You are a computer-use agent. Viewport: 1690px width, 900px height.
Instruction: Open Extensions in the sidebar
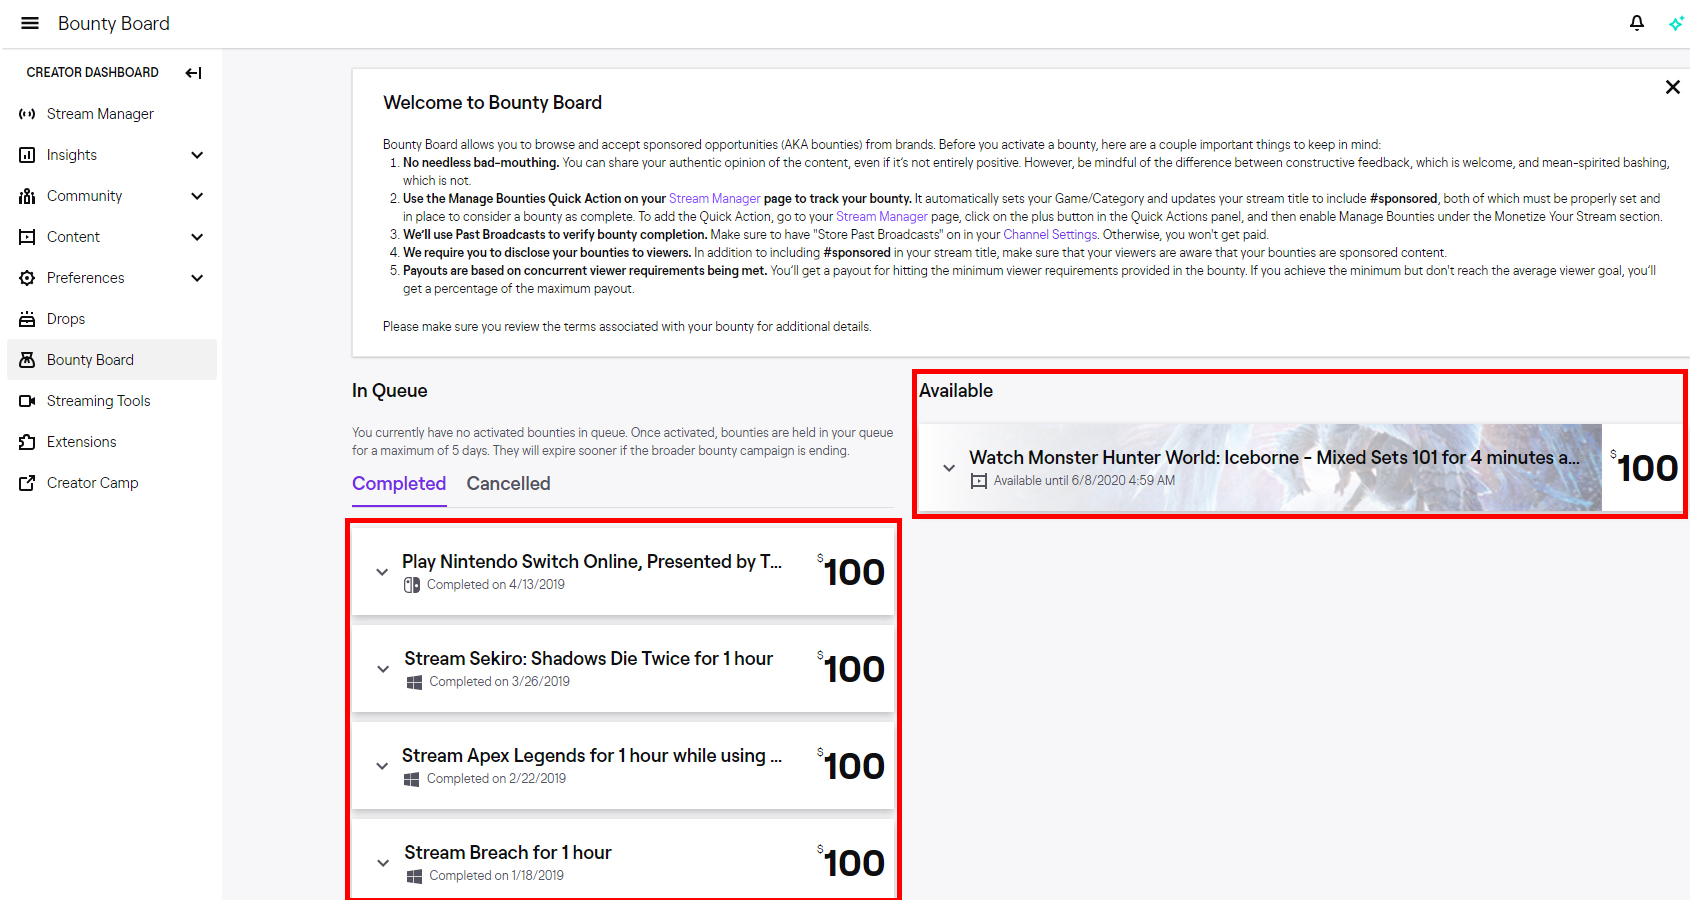point(112,442)
